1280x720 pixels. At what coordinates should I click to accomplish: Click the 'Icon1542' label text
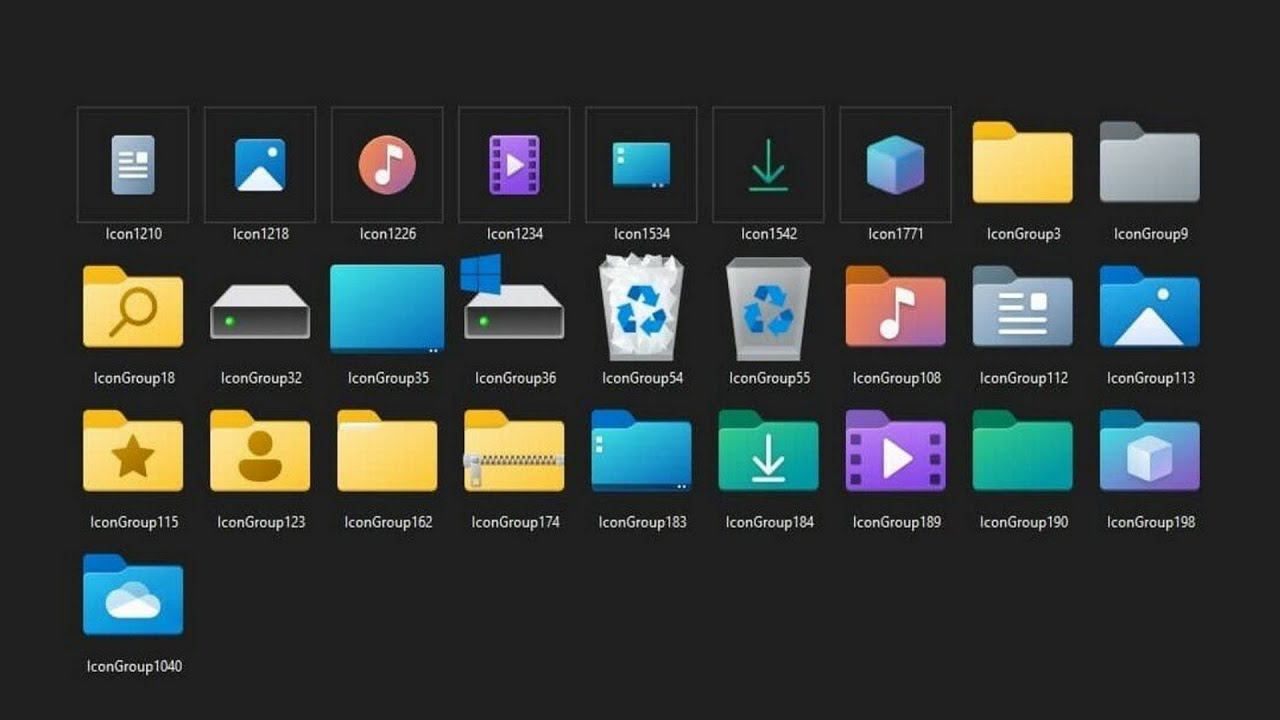pos(768,234)
